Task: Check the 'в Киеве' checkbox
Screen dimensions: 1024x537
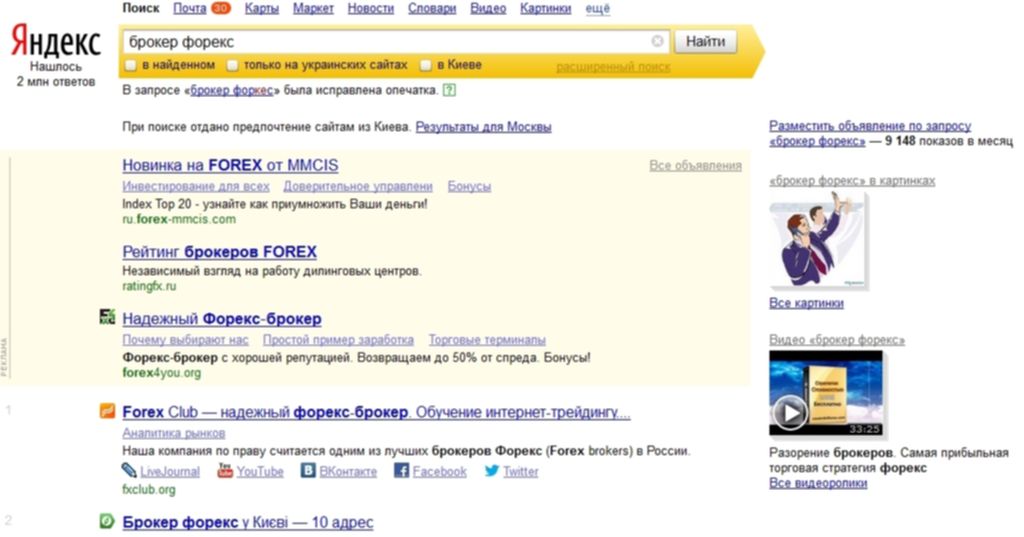Action: pos(426,65)
